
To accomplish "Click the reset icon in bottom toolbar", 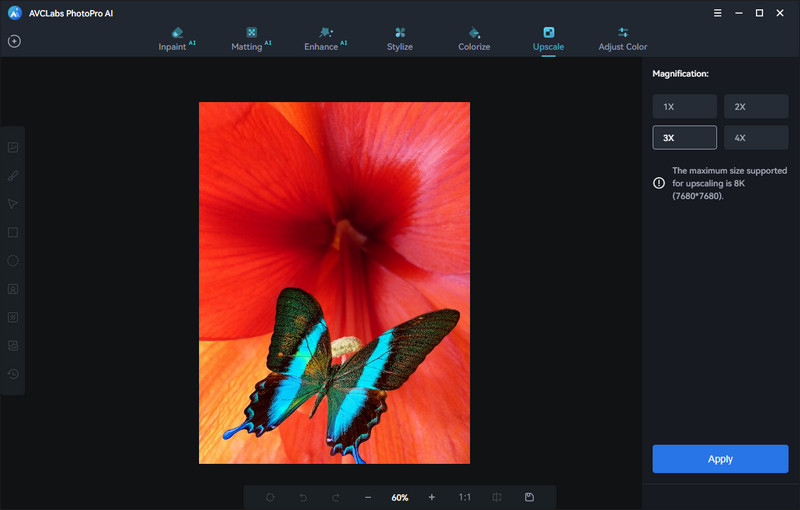I will [270, 497].
